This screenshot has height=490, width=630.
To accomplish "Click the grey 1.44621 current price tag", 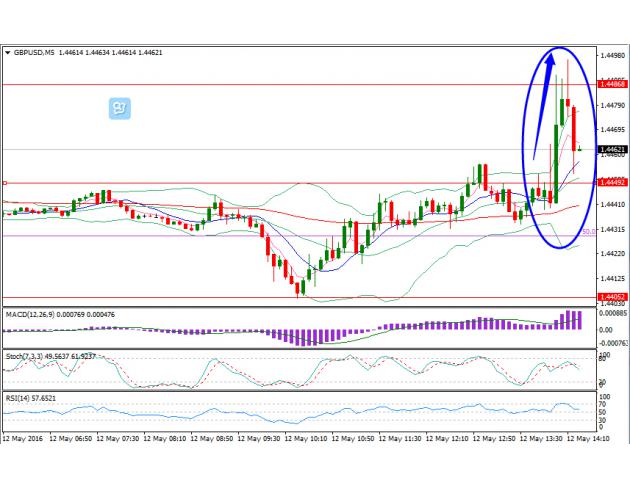I will [611, 150].
